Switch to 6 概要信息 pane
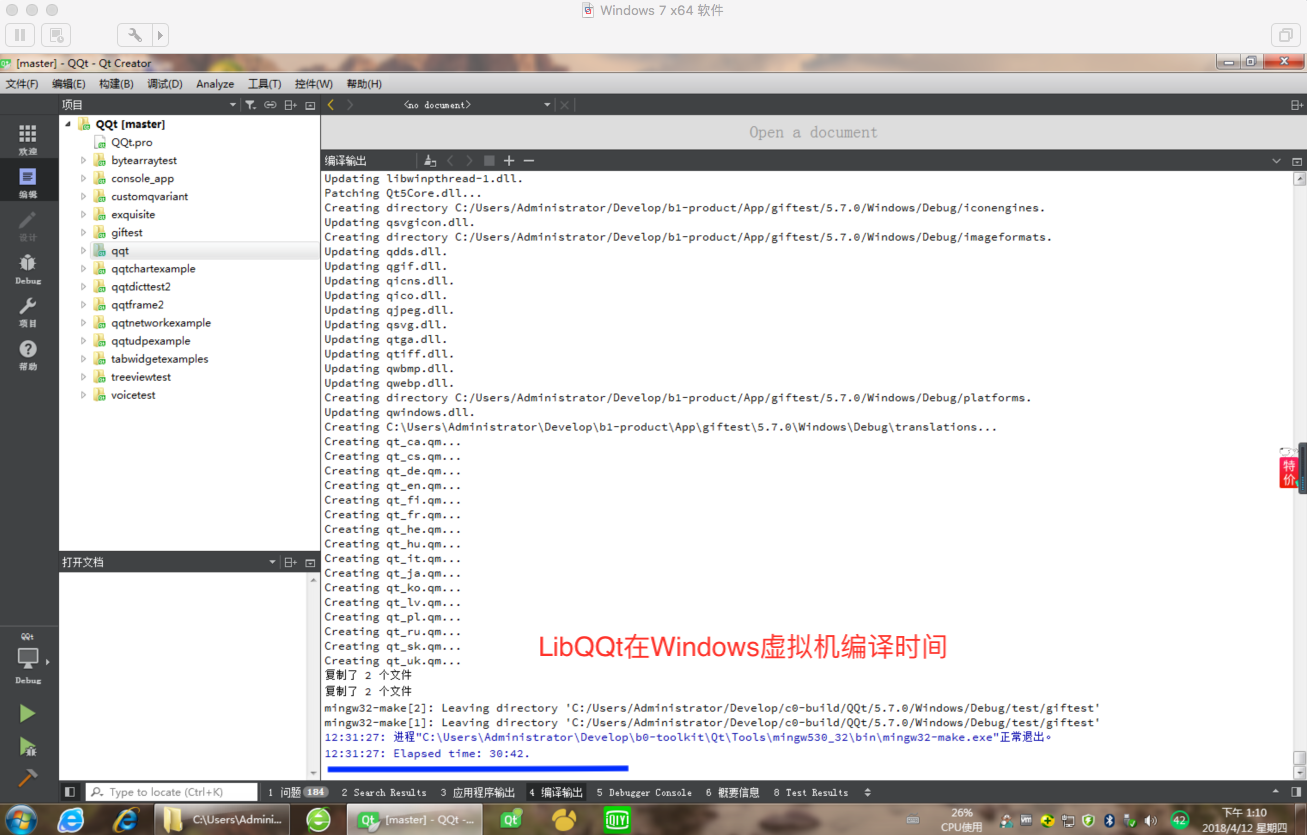 click(733, 792)
